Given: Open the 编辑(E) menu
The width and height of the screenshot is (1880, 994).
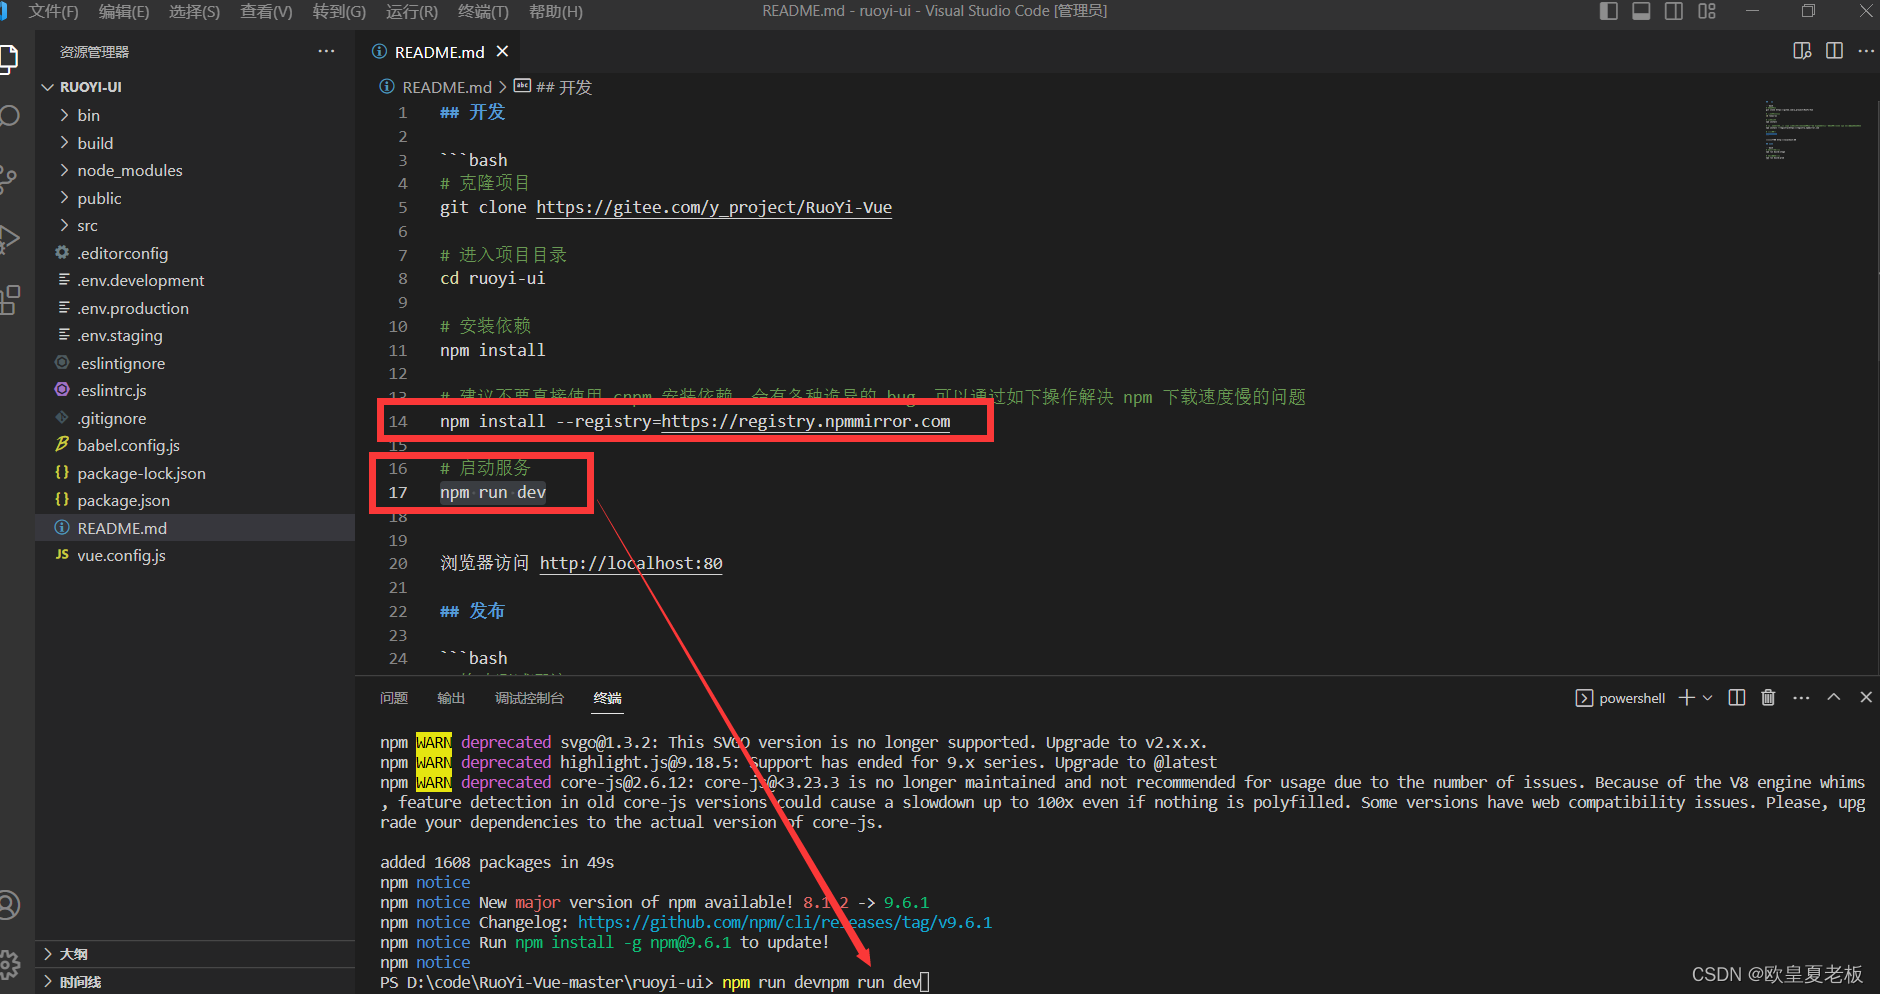Looking at the screenshot, I should [x=124, y=11].
